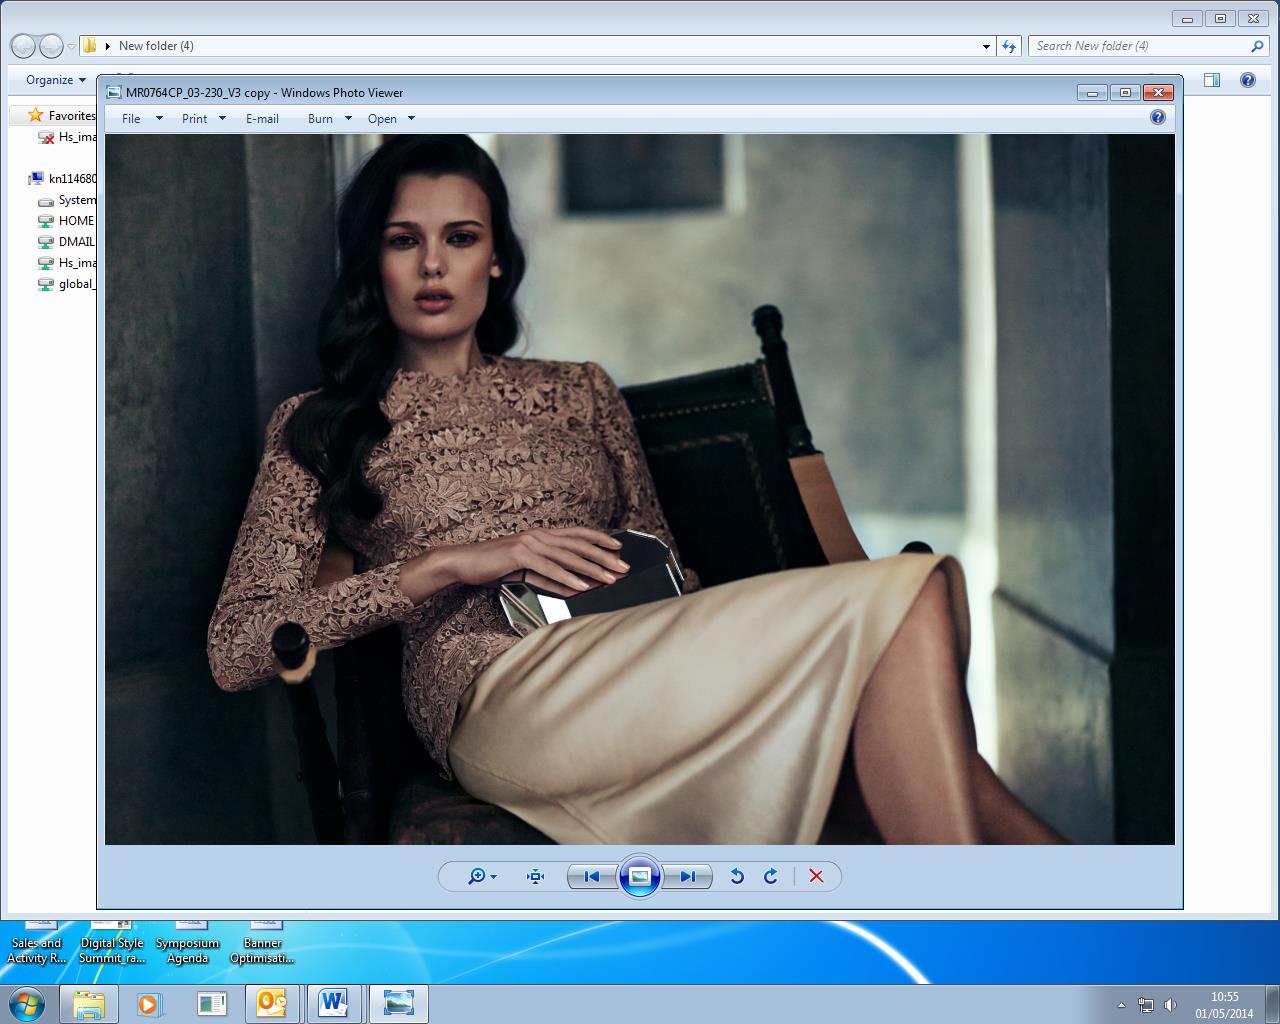The width and height of the screenshot is (1280, 1024).
Task: Advance to the next photo
Action: [x=687, y=877]
